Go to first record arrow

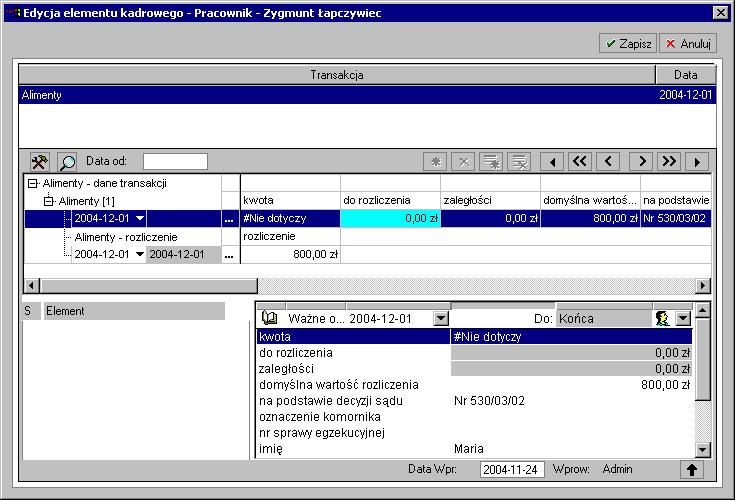(552, 162)
